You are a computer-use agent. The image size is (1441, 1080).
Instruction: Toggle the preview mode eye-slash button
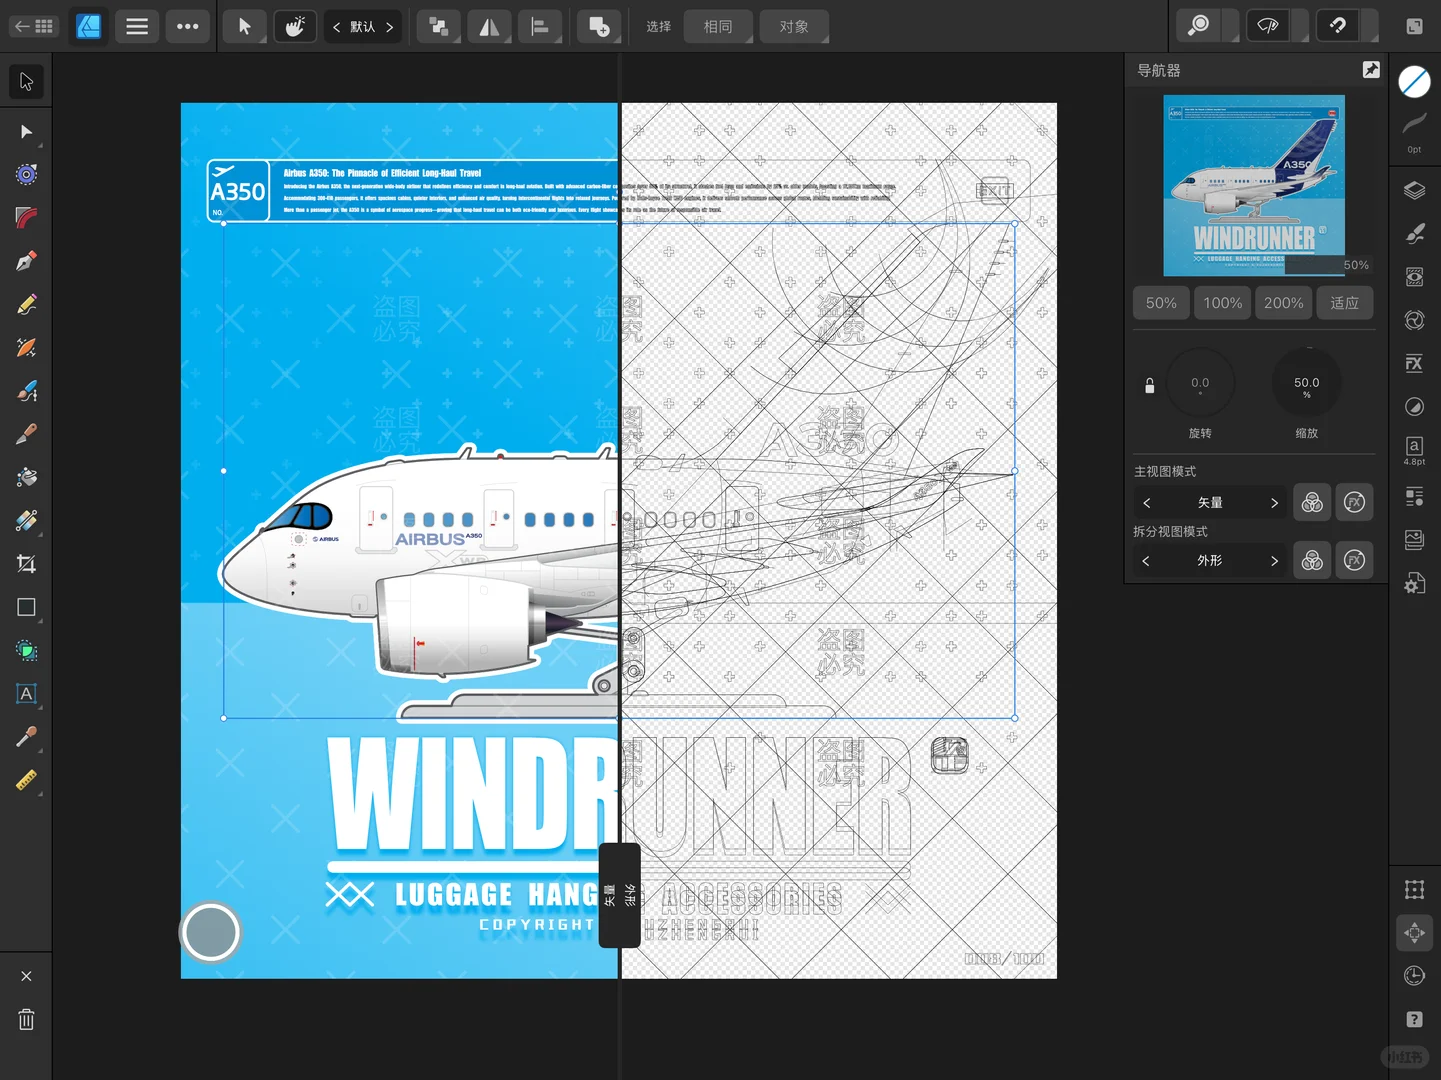click(x=1268, y=26)
